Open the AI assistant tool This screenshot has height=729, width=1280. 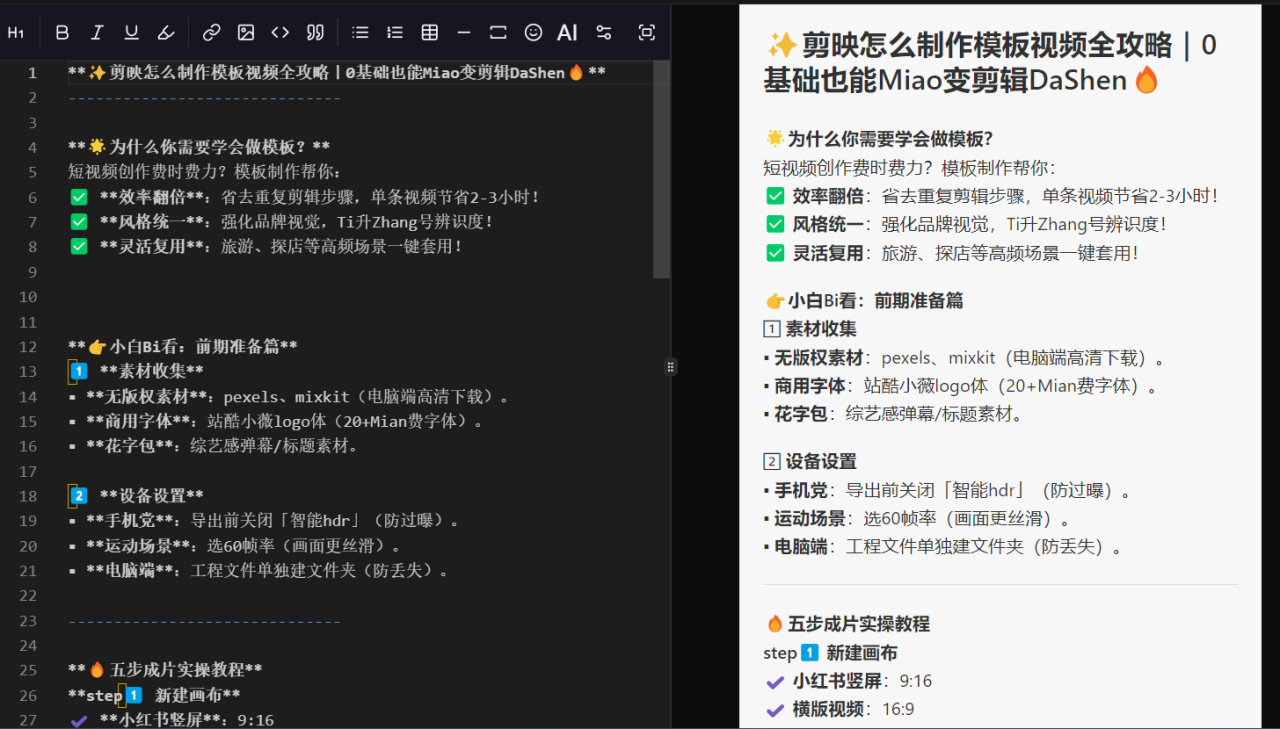coord(567,33)
